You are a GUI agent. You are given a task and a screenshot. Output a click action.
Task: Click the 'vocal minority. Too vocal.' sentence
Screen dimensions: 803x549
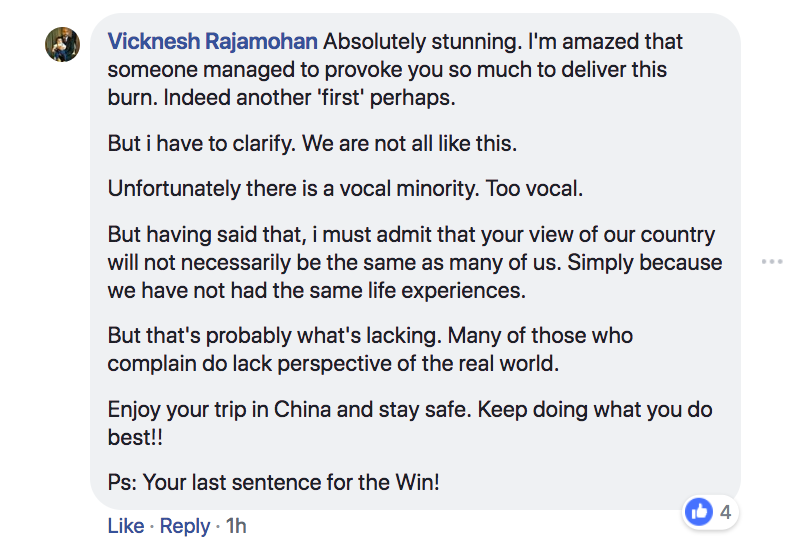[x=461, y=188]
